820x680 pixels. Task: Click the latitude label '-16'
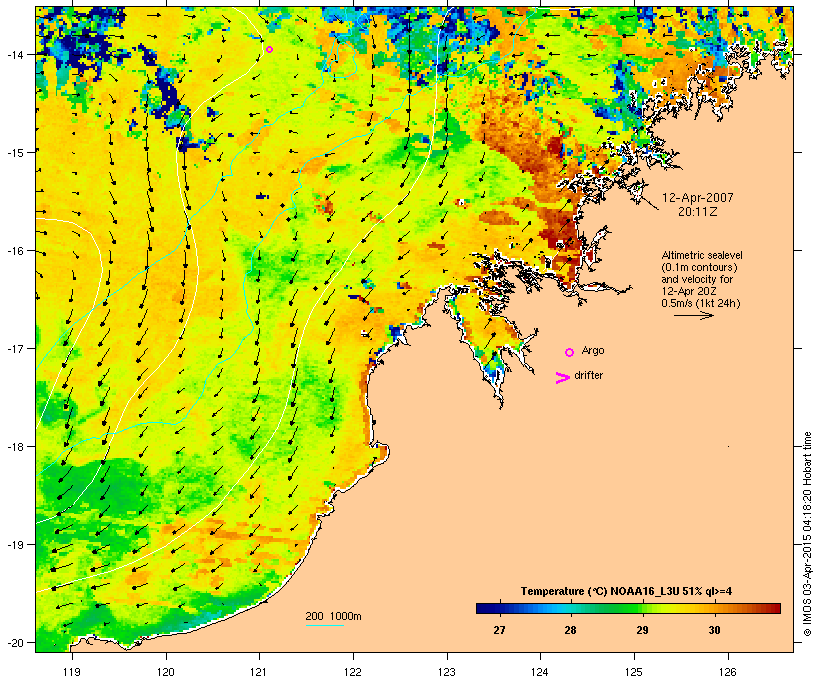point(14,251)
